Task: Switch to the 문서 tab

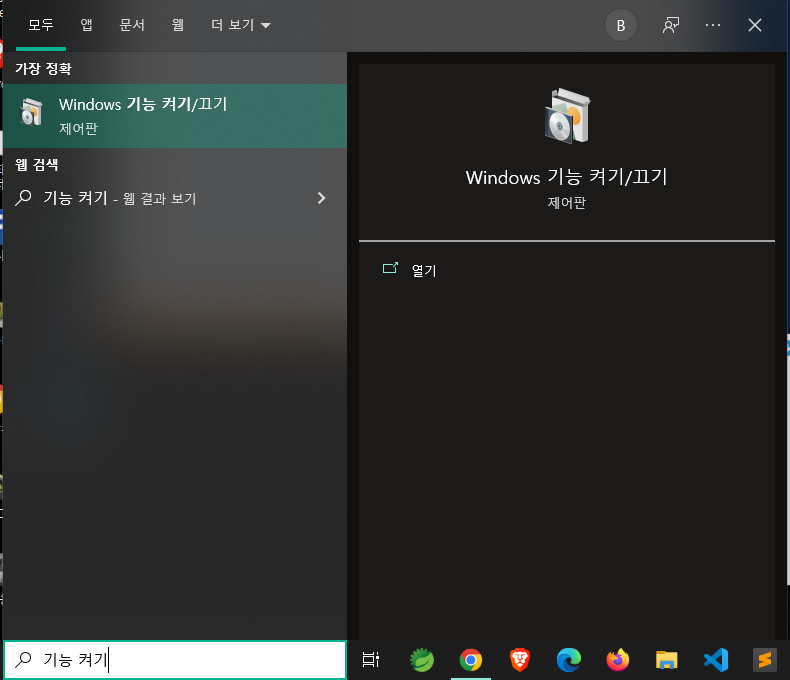Action: click(x=132, y=25)
